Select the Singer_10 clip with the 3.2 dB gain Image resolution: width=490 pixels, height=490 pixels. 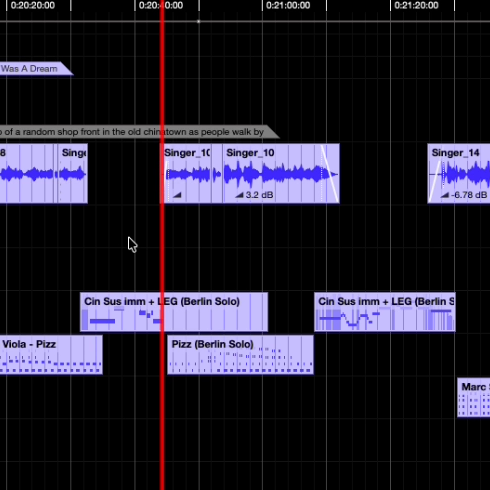pyautogui.click(x=281, y=173)
